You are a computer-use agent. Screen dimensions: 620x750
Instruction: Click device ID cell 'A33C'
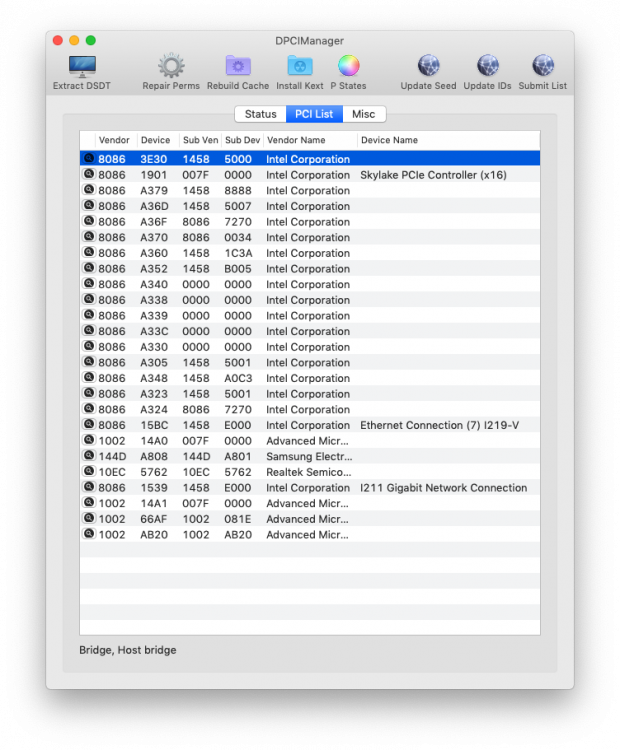click(x=154, y=331)
